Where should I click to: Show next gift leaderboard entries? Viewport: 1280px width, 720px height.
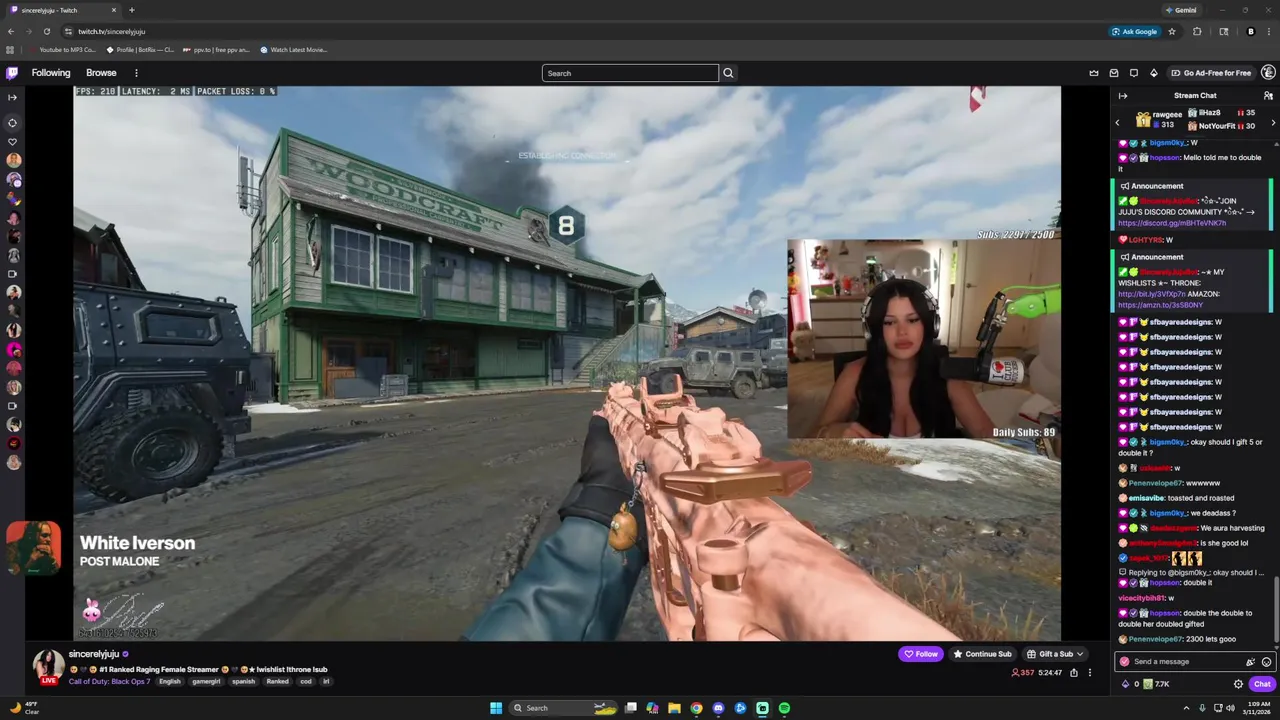[x=1273, y=122]
